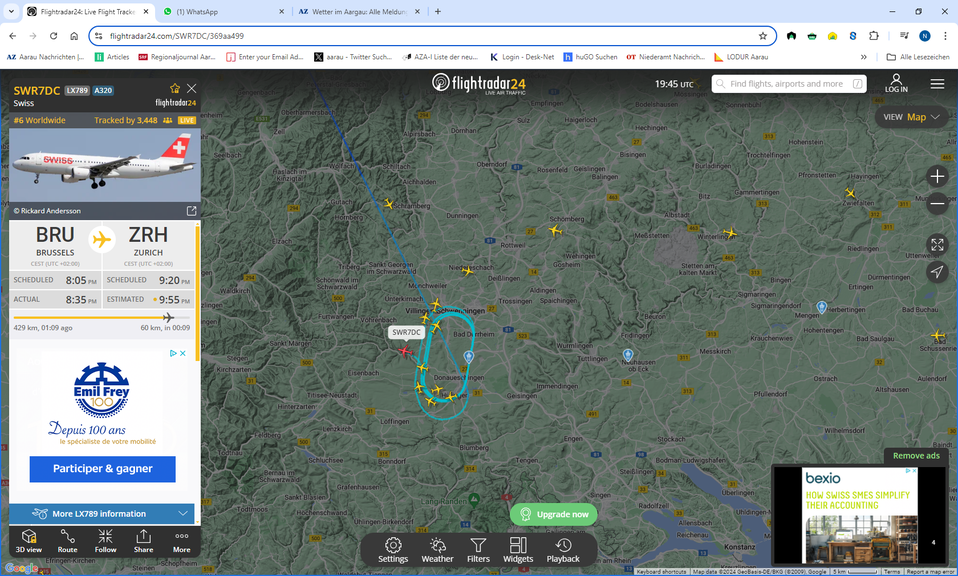Close the SWR7DC flight details panel

coord(192,89)
